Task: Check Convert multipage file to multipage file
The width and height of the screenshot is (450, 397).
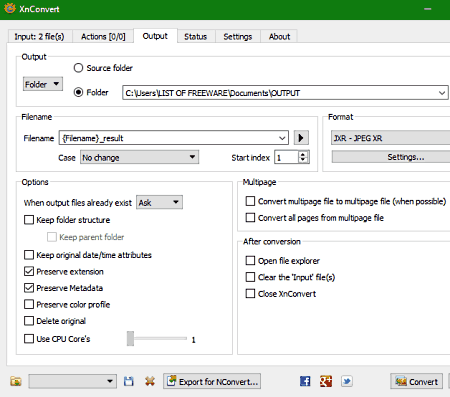Action: (x=250, y=201)
